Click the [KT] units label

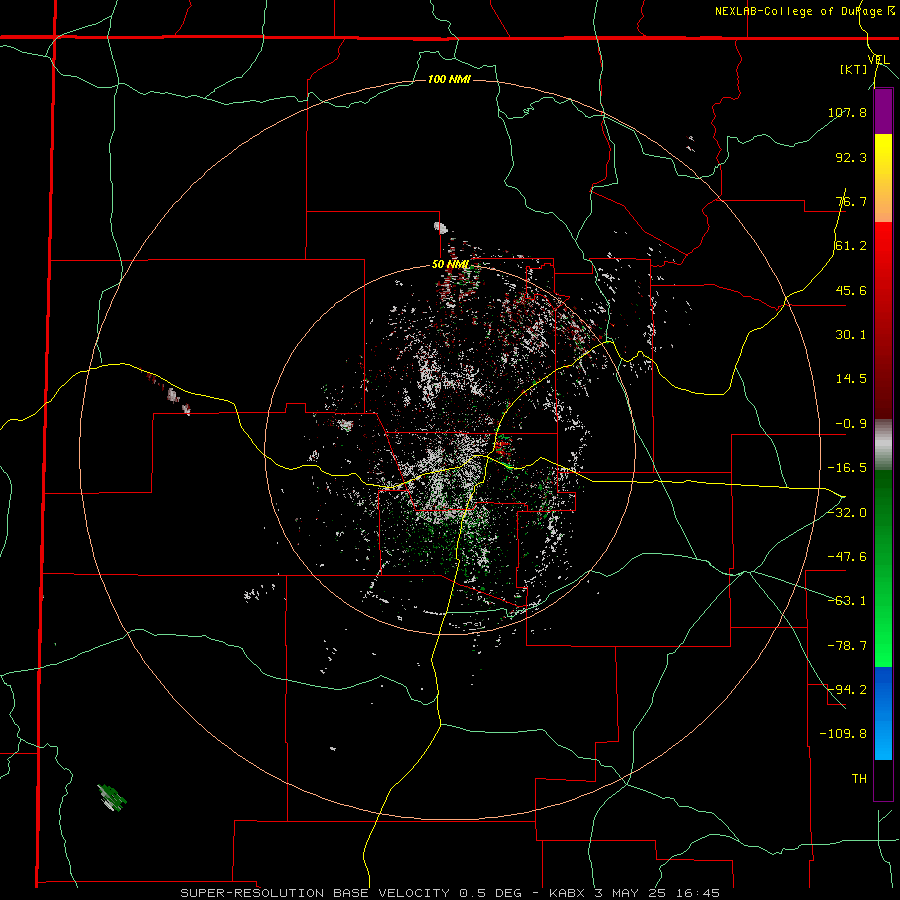tap(854, 70)
